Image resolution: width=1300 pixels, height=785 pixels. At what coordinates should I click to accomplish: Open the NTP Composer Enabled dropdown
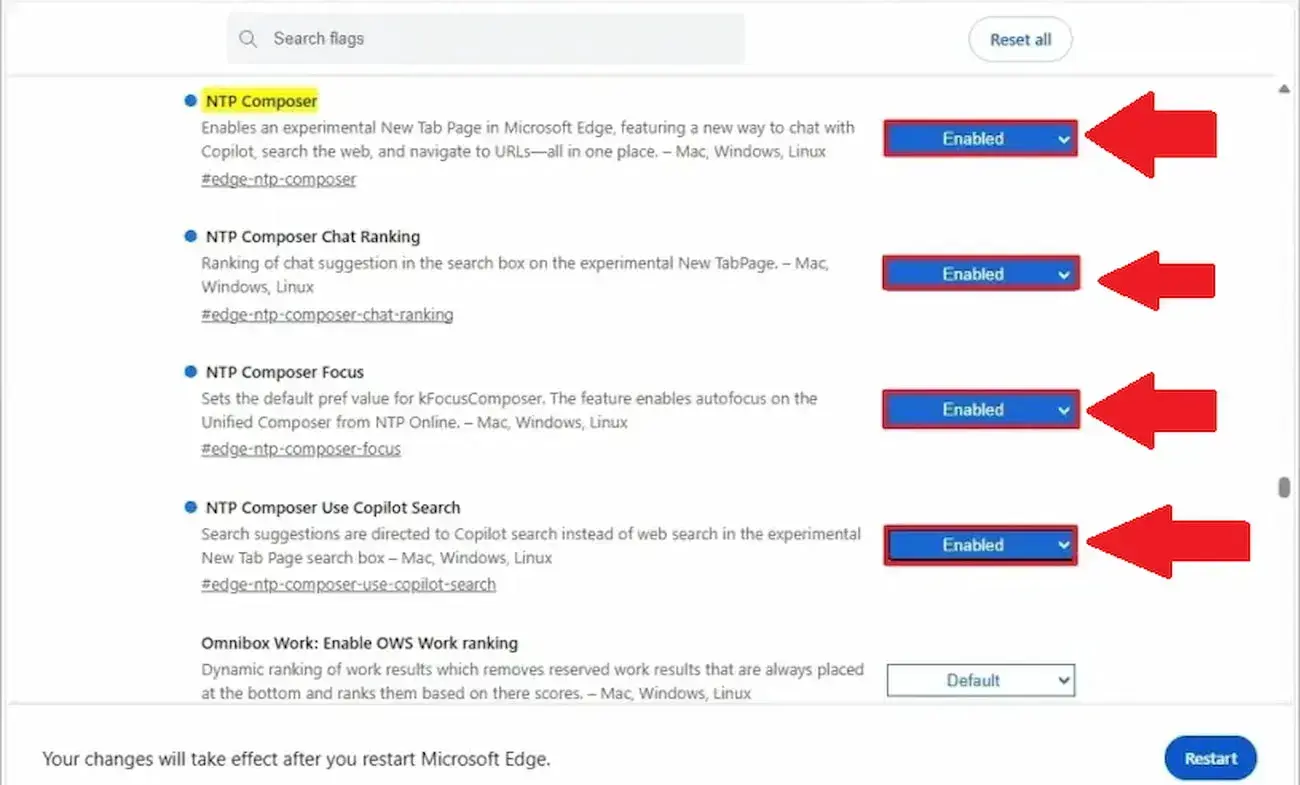[979, 138]
